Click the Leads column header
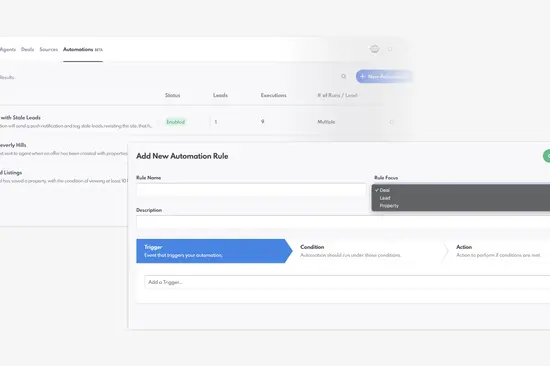 coord(220,95)
